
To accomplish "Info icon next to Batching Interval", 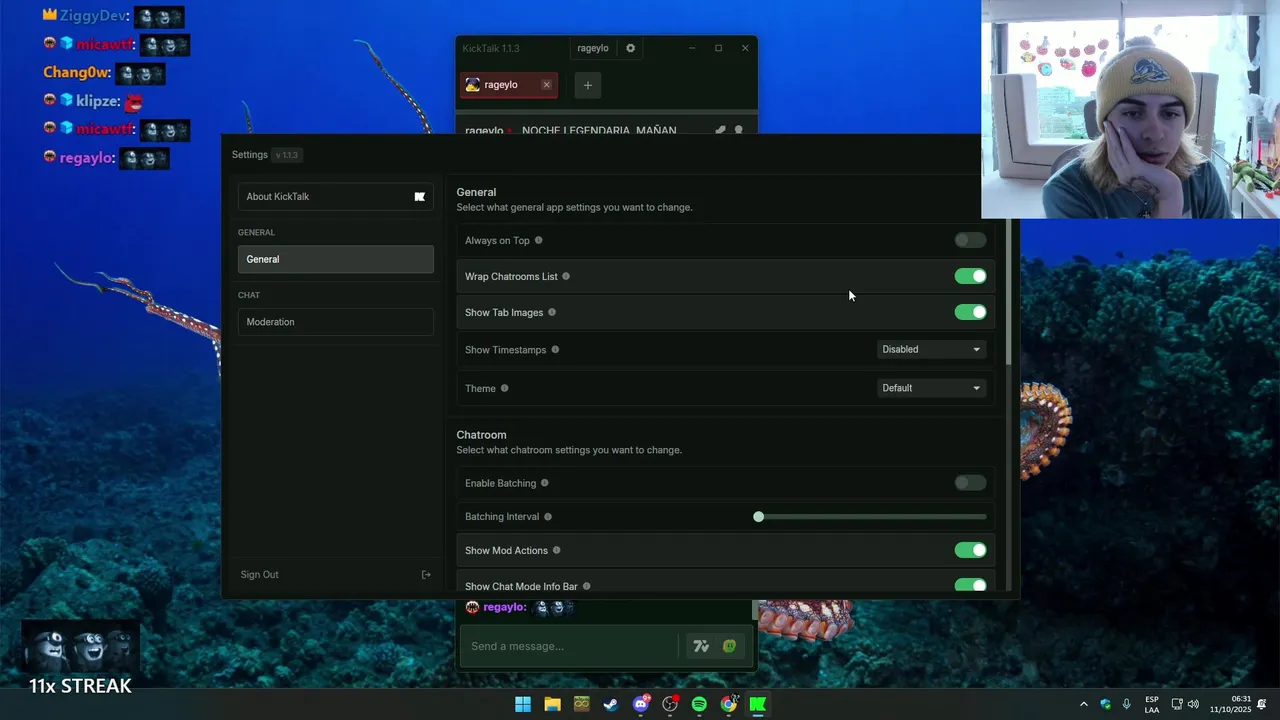I will coord(548,517).
